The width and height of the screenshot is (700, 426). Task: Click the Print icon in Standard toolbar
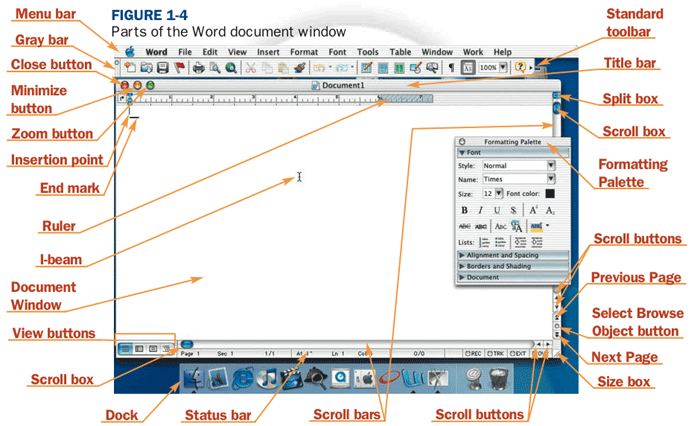tap(198, 67)
